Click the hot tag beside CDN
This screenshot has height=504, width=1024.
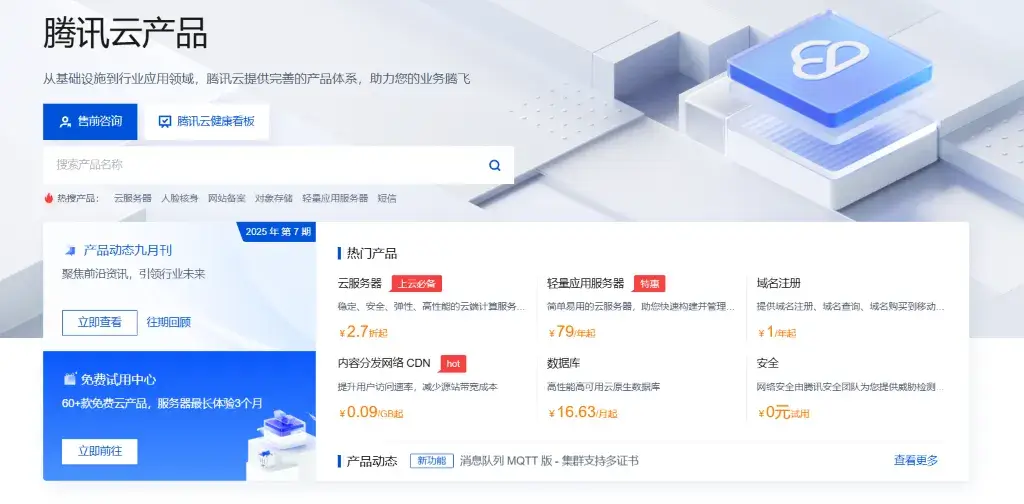click(453, 364)
